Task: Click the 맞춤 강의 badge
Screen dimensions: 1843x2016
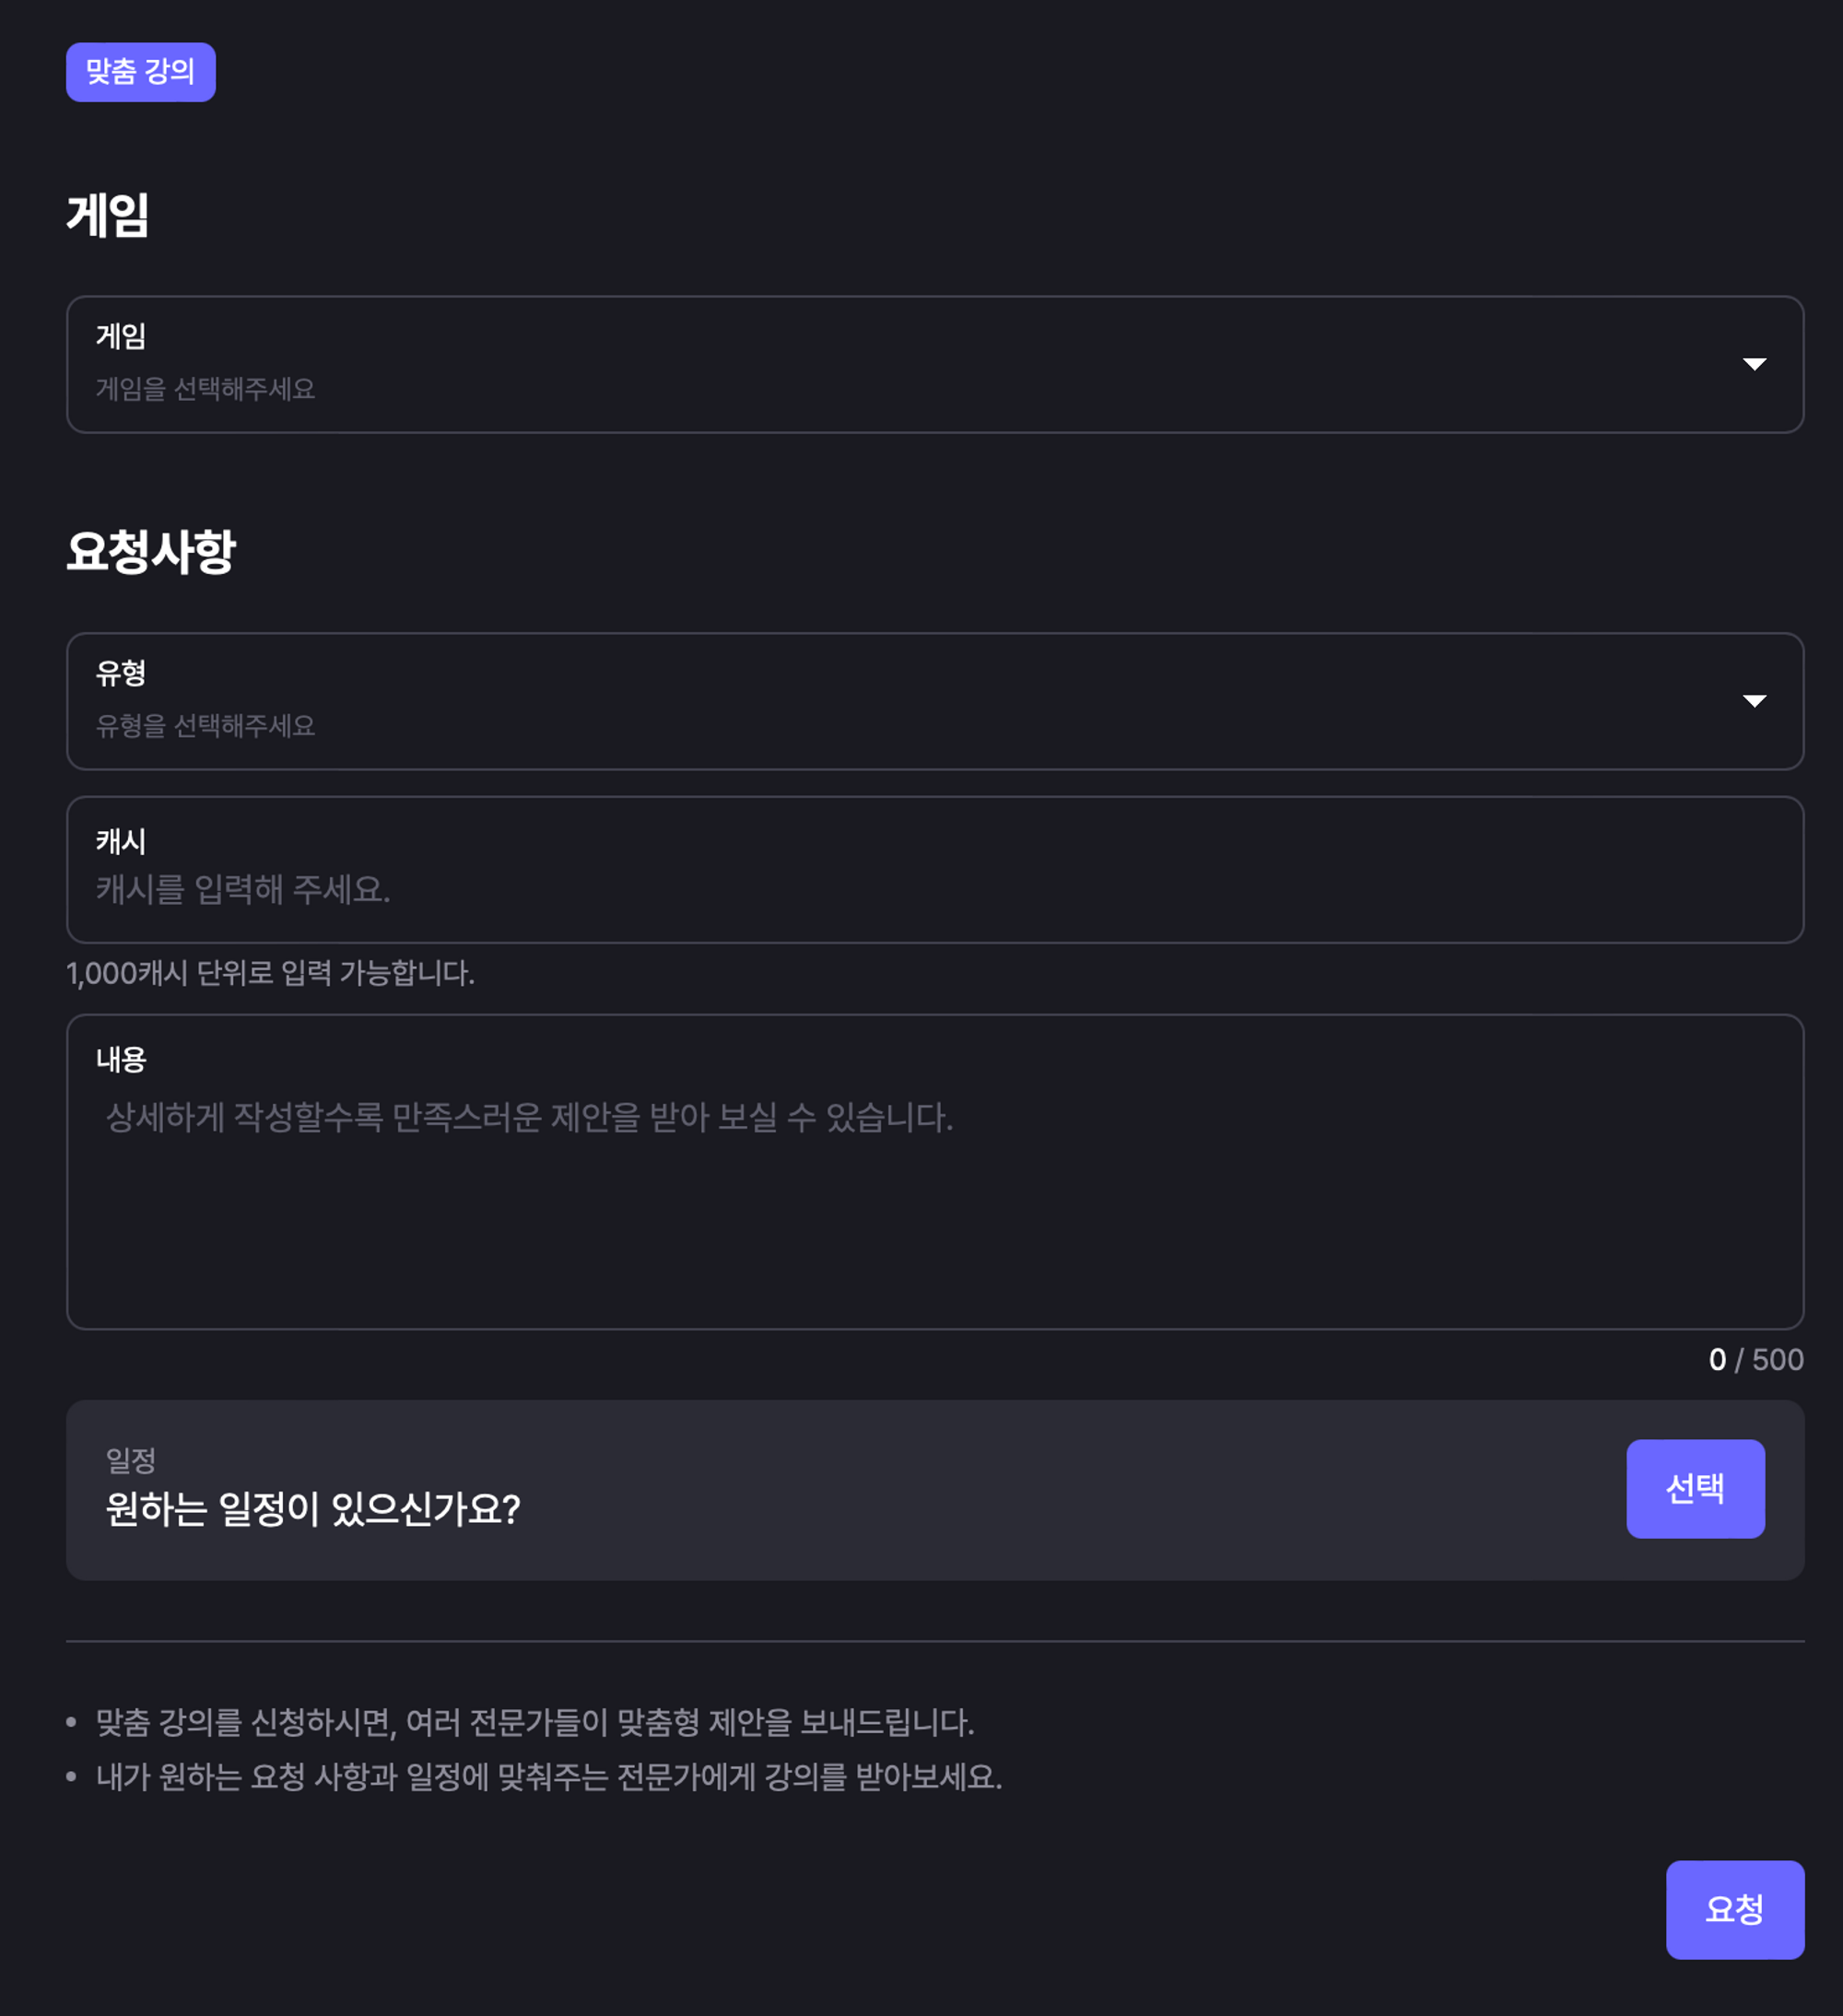Action: [140, 72]
